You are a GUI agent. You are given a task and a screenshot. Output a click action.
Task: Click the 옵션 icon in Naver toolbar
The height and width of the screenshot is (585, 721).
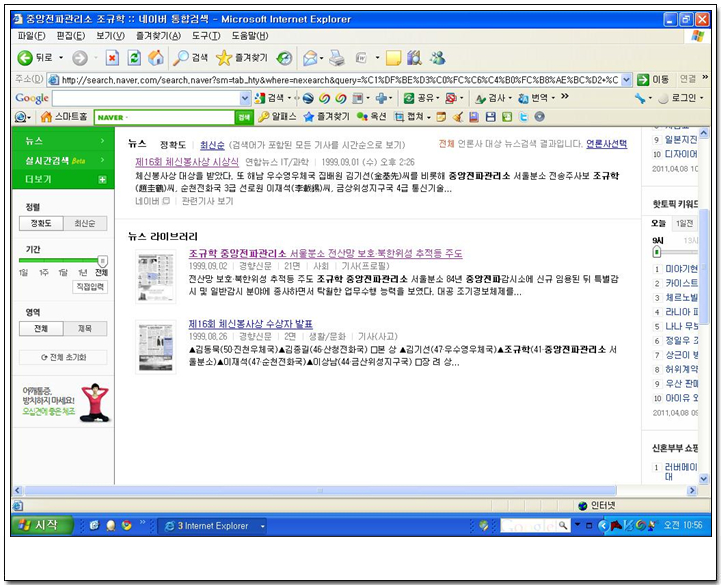pyautogui.click(x=362, y=117)
